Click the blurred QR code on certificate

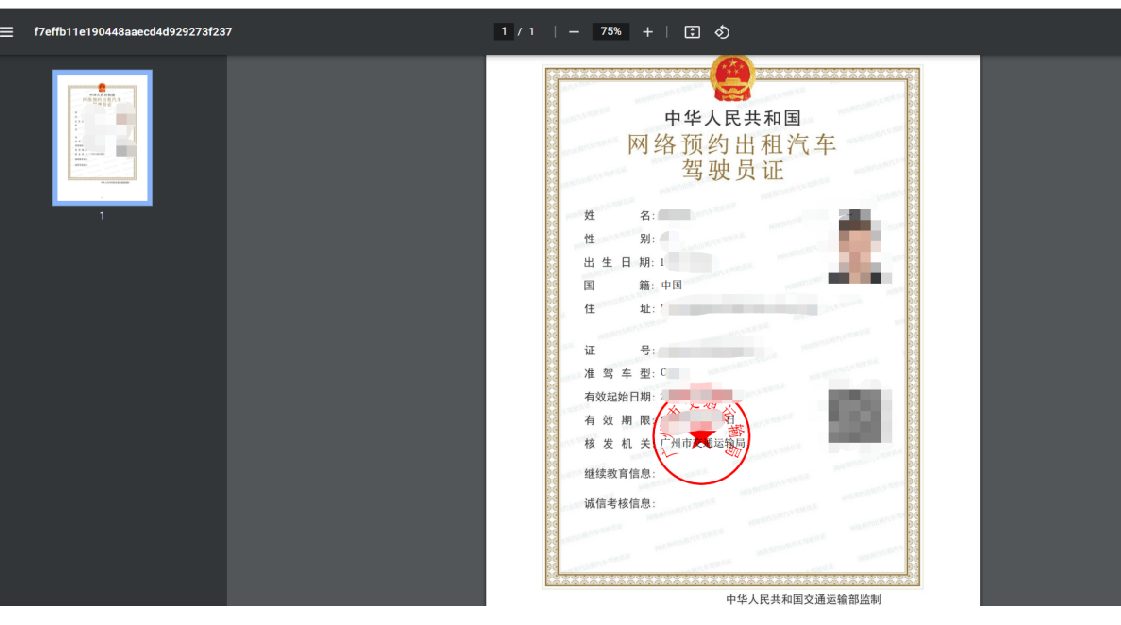(x=860, y=411)
